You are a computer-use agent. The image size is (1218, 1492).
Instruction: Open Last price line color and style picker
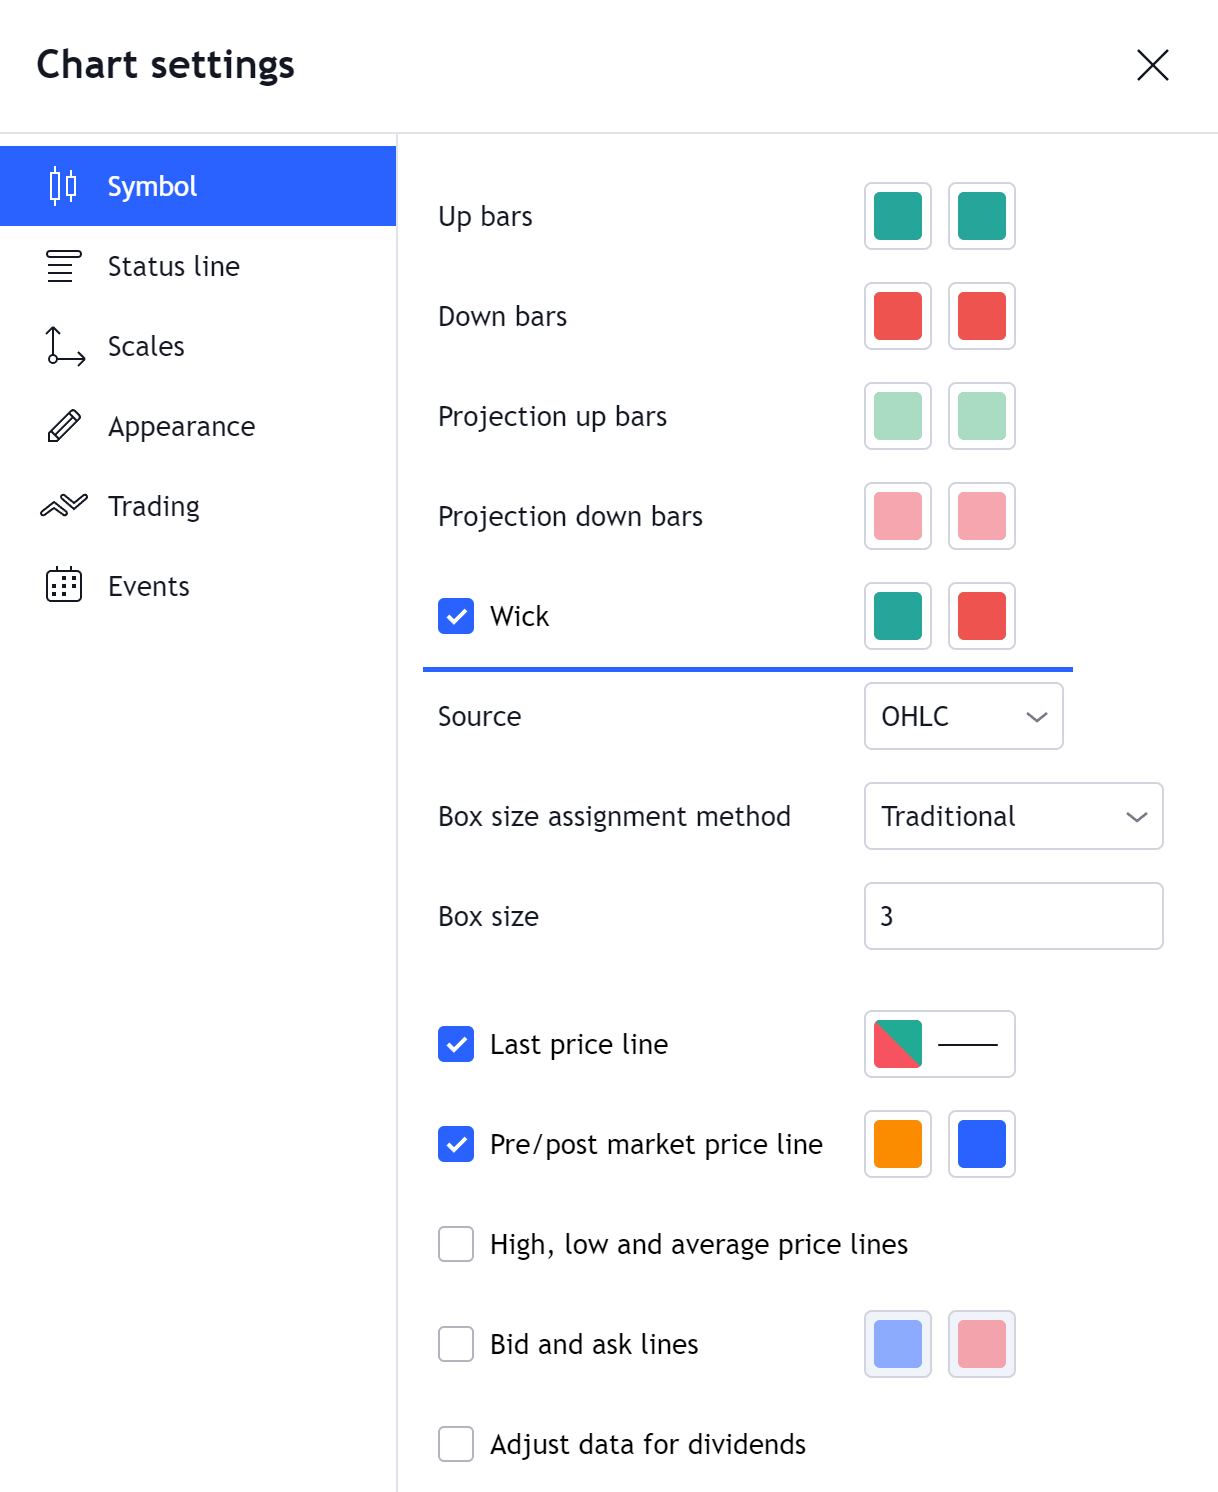tap(939, 1044)
